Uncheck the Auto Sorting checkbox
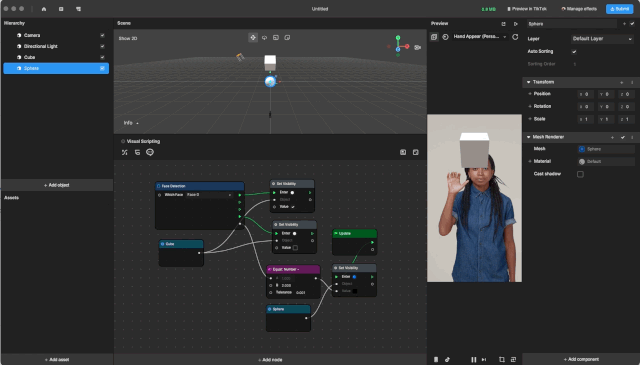Screen dimensions: 640x365 574,51
